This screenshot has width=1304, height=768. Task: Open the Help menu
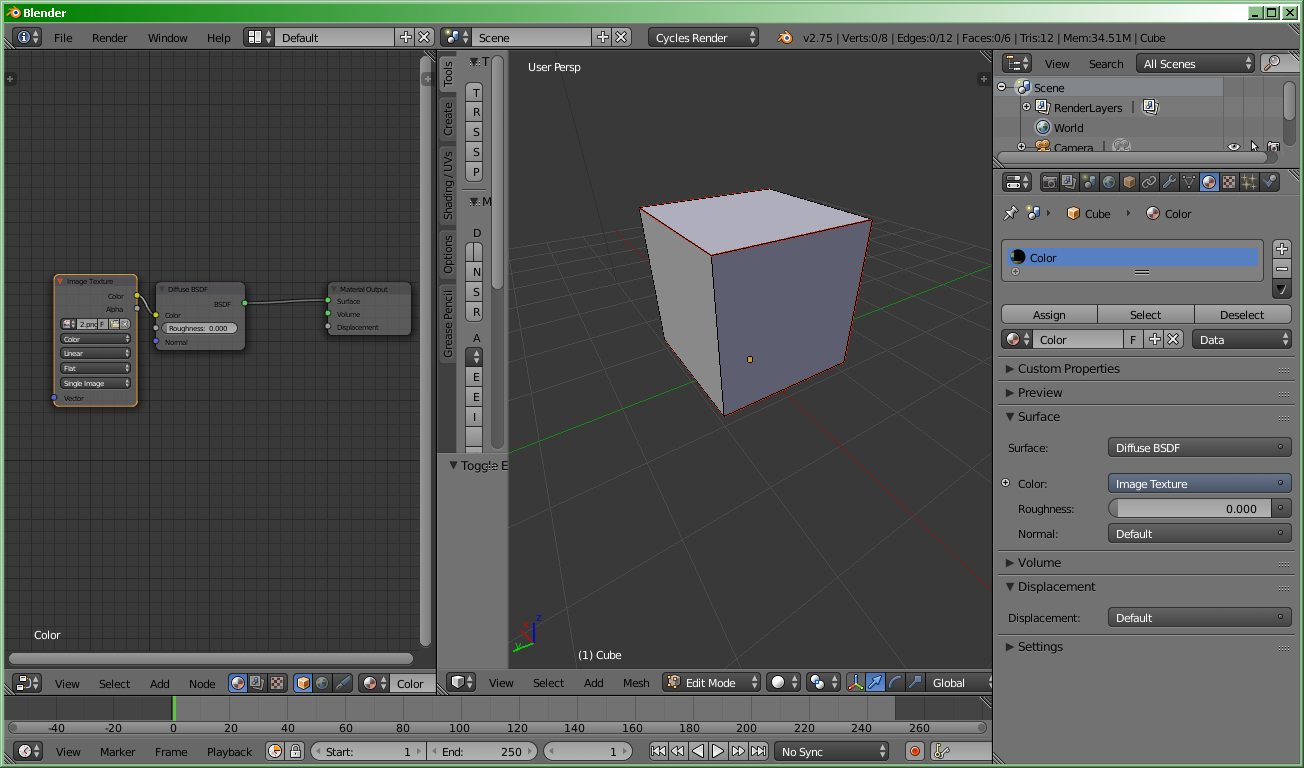pos(219,38)
